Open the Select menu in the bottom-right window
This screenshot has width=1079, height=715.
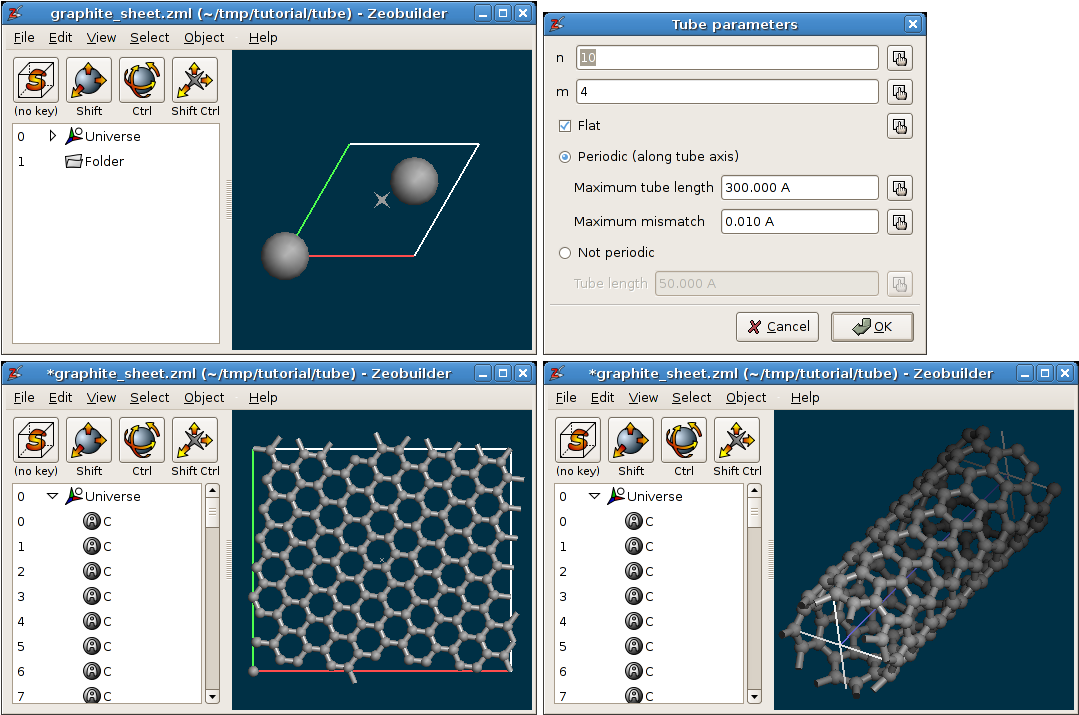[691, 397]
